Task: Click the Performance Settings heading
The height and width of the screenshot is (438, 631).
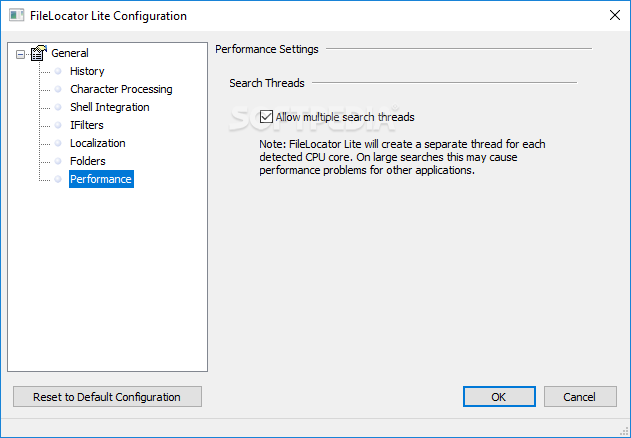Action: [267, 49]
